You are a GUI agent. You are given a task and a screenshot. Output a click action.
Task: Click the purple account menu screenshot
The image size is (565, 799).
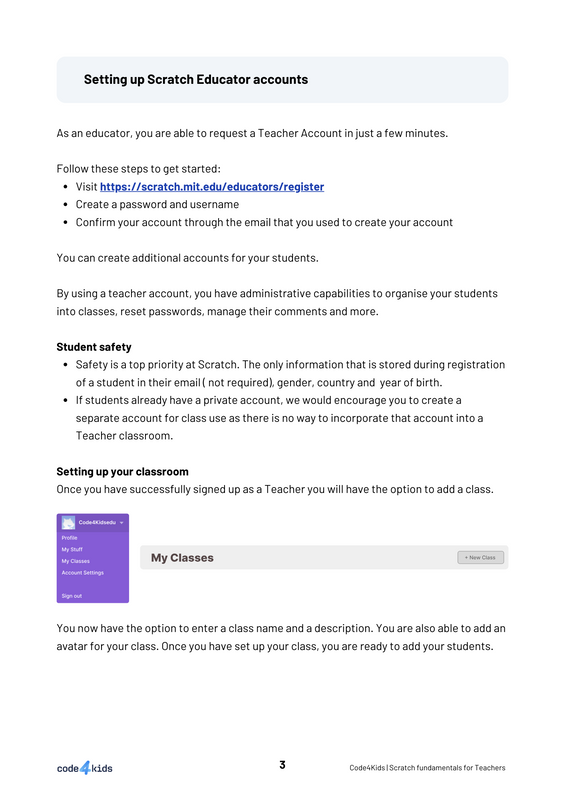(x=93, y=558)
